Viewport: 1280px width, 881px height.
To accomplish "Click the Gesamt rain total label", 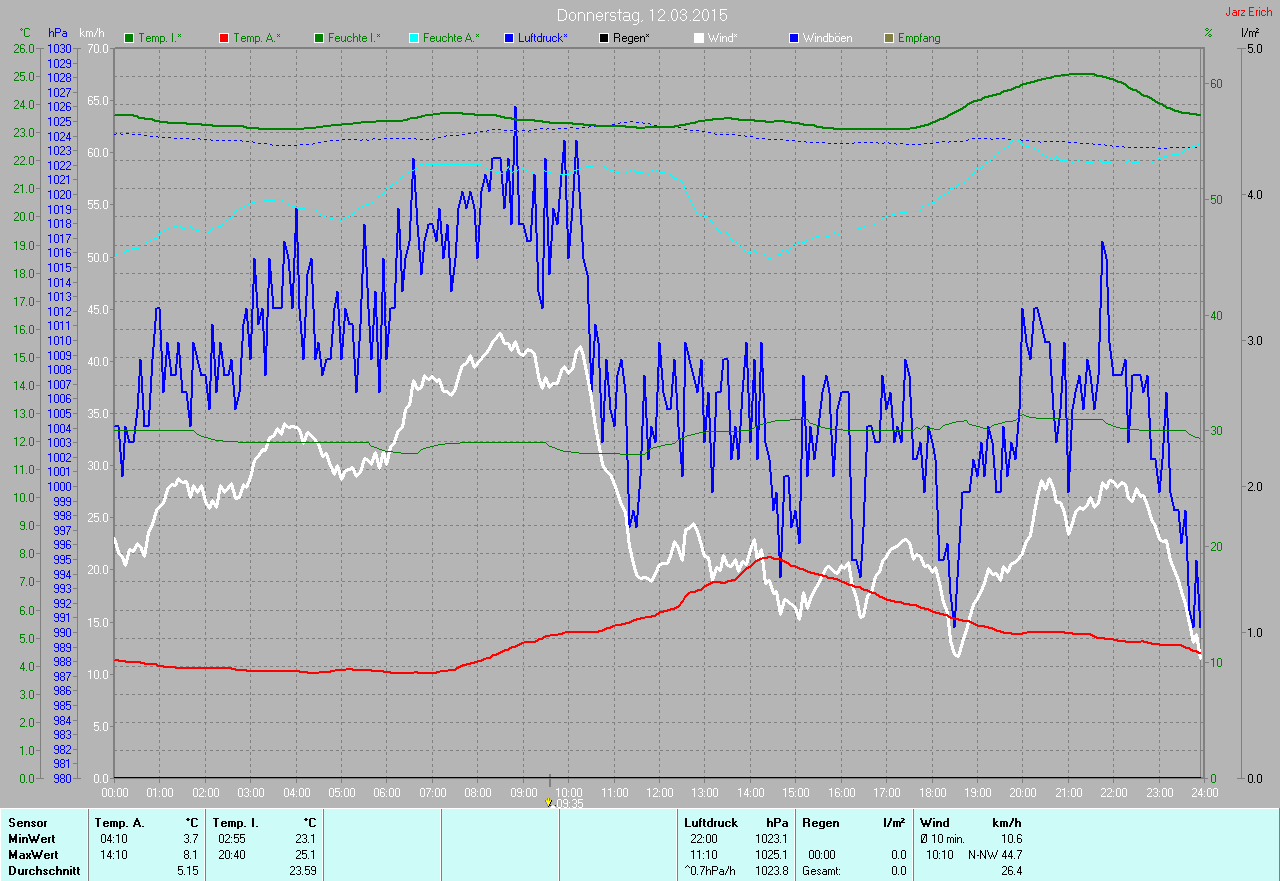I will click(x=822, y=871).
